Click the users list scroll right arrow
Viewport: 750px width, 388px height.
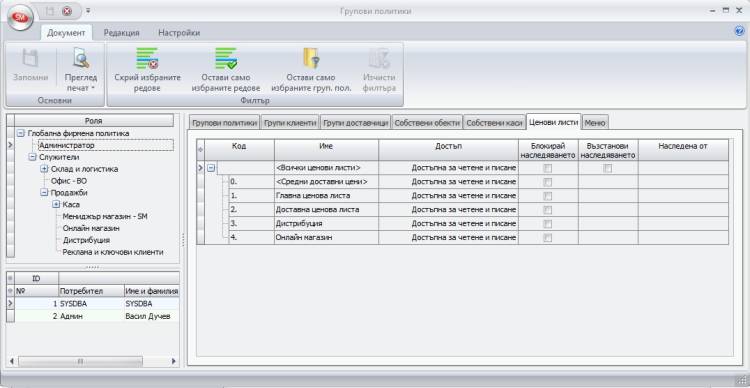click(174, 361)
